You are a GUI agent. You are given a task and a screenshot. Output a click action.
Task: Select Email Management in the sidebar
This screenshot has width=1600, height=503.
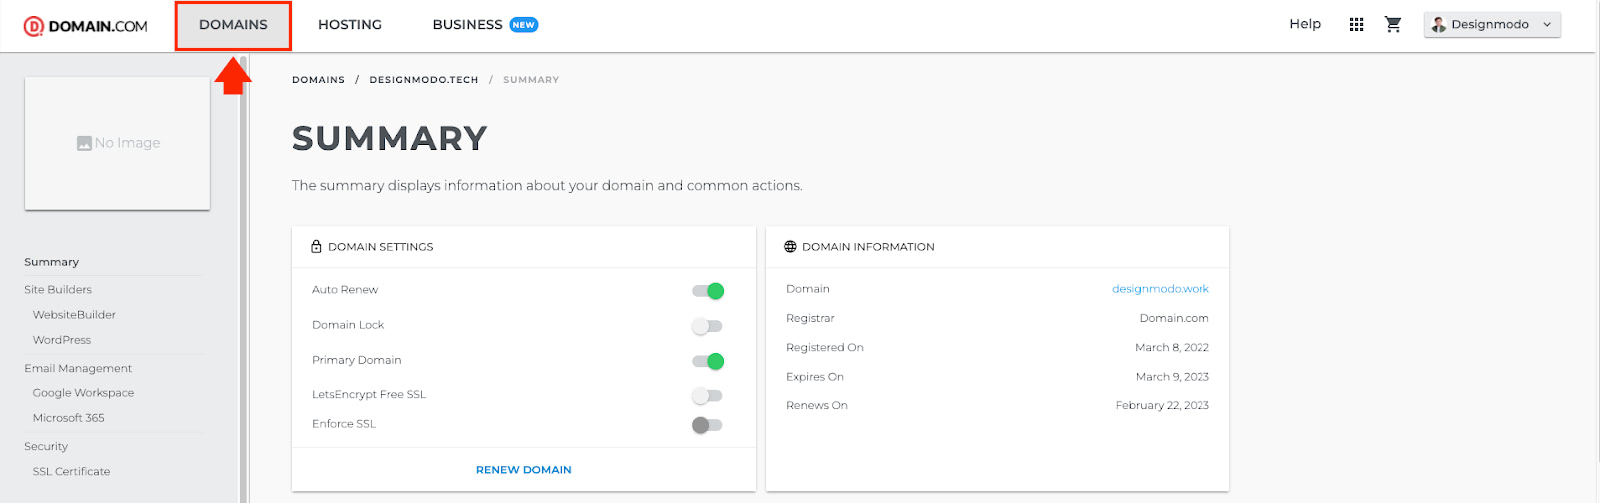coord(78,369)
